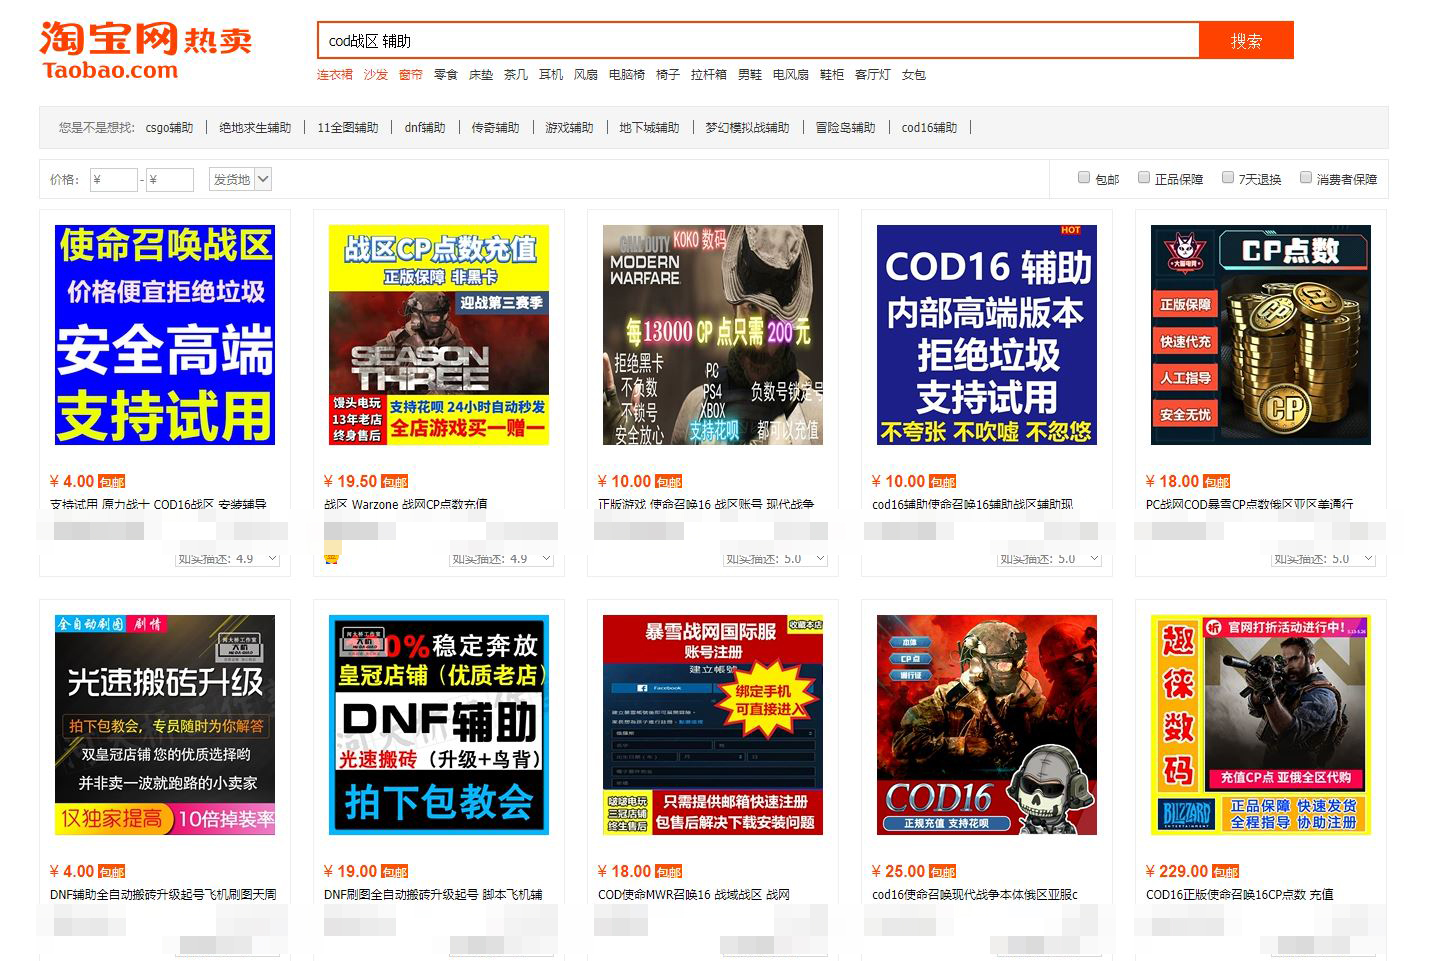Image resolution: width=1436 pixels, height=961 pixels.
Task: Open product title 'DNF辅助全自动搬砖升级起号'
Action: (x=163, y=895)
